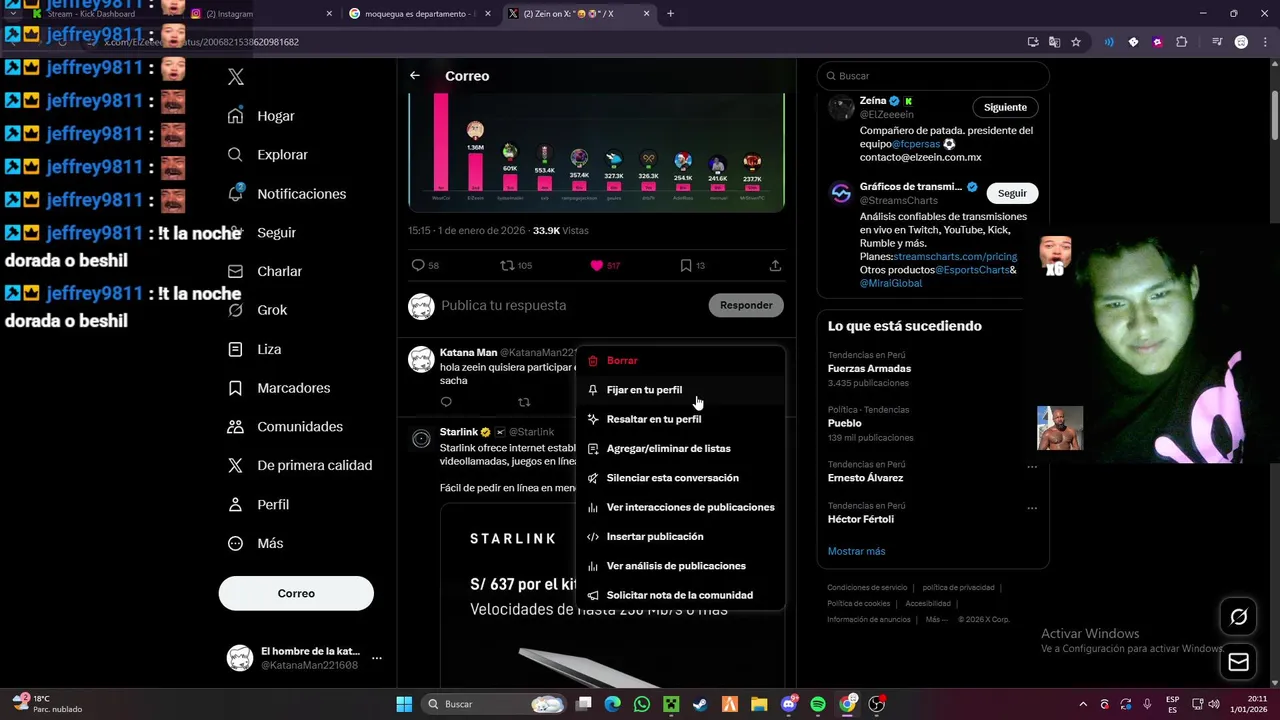Click the reply icon with 58 replies
This screenshot has height=720, width=1280.
tap(418, 265)
